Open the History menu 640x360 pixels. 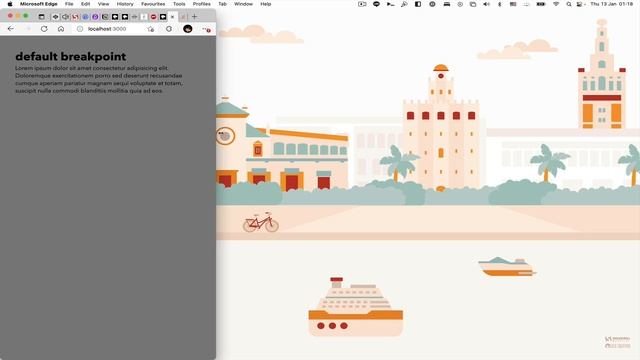[x=125, y=4]
